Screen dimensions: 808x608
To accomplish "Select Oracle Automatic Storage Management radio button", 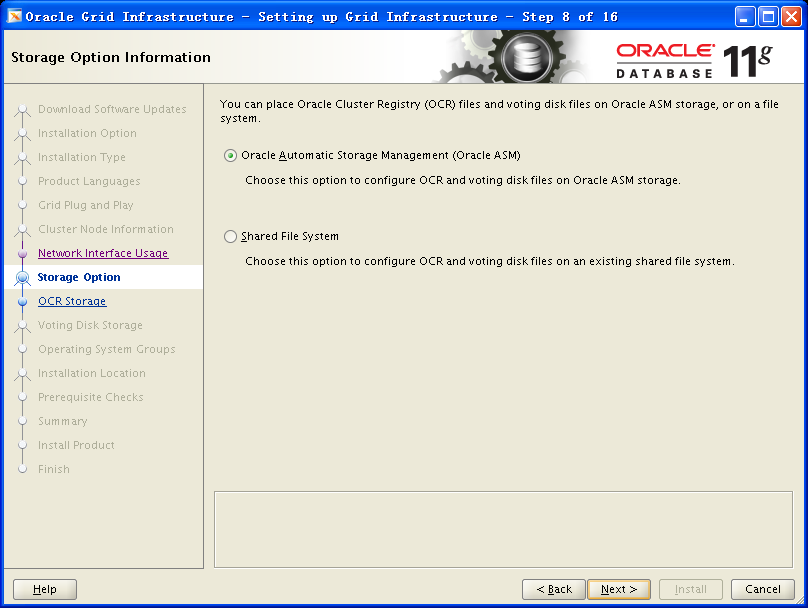I will click(x=230, y=156).
